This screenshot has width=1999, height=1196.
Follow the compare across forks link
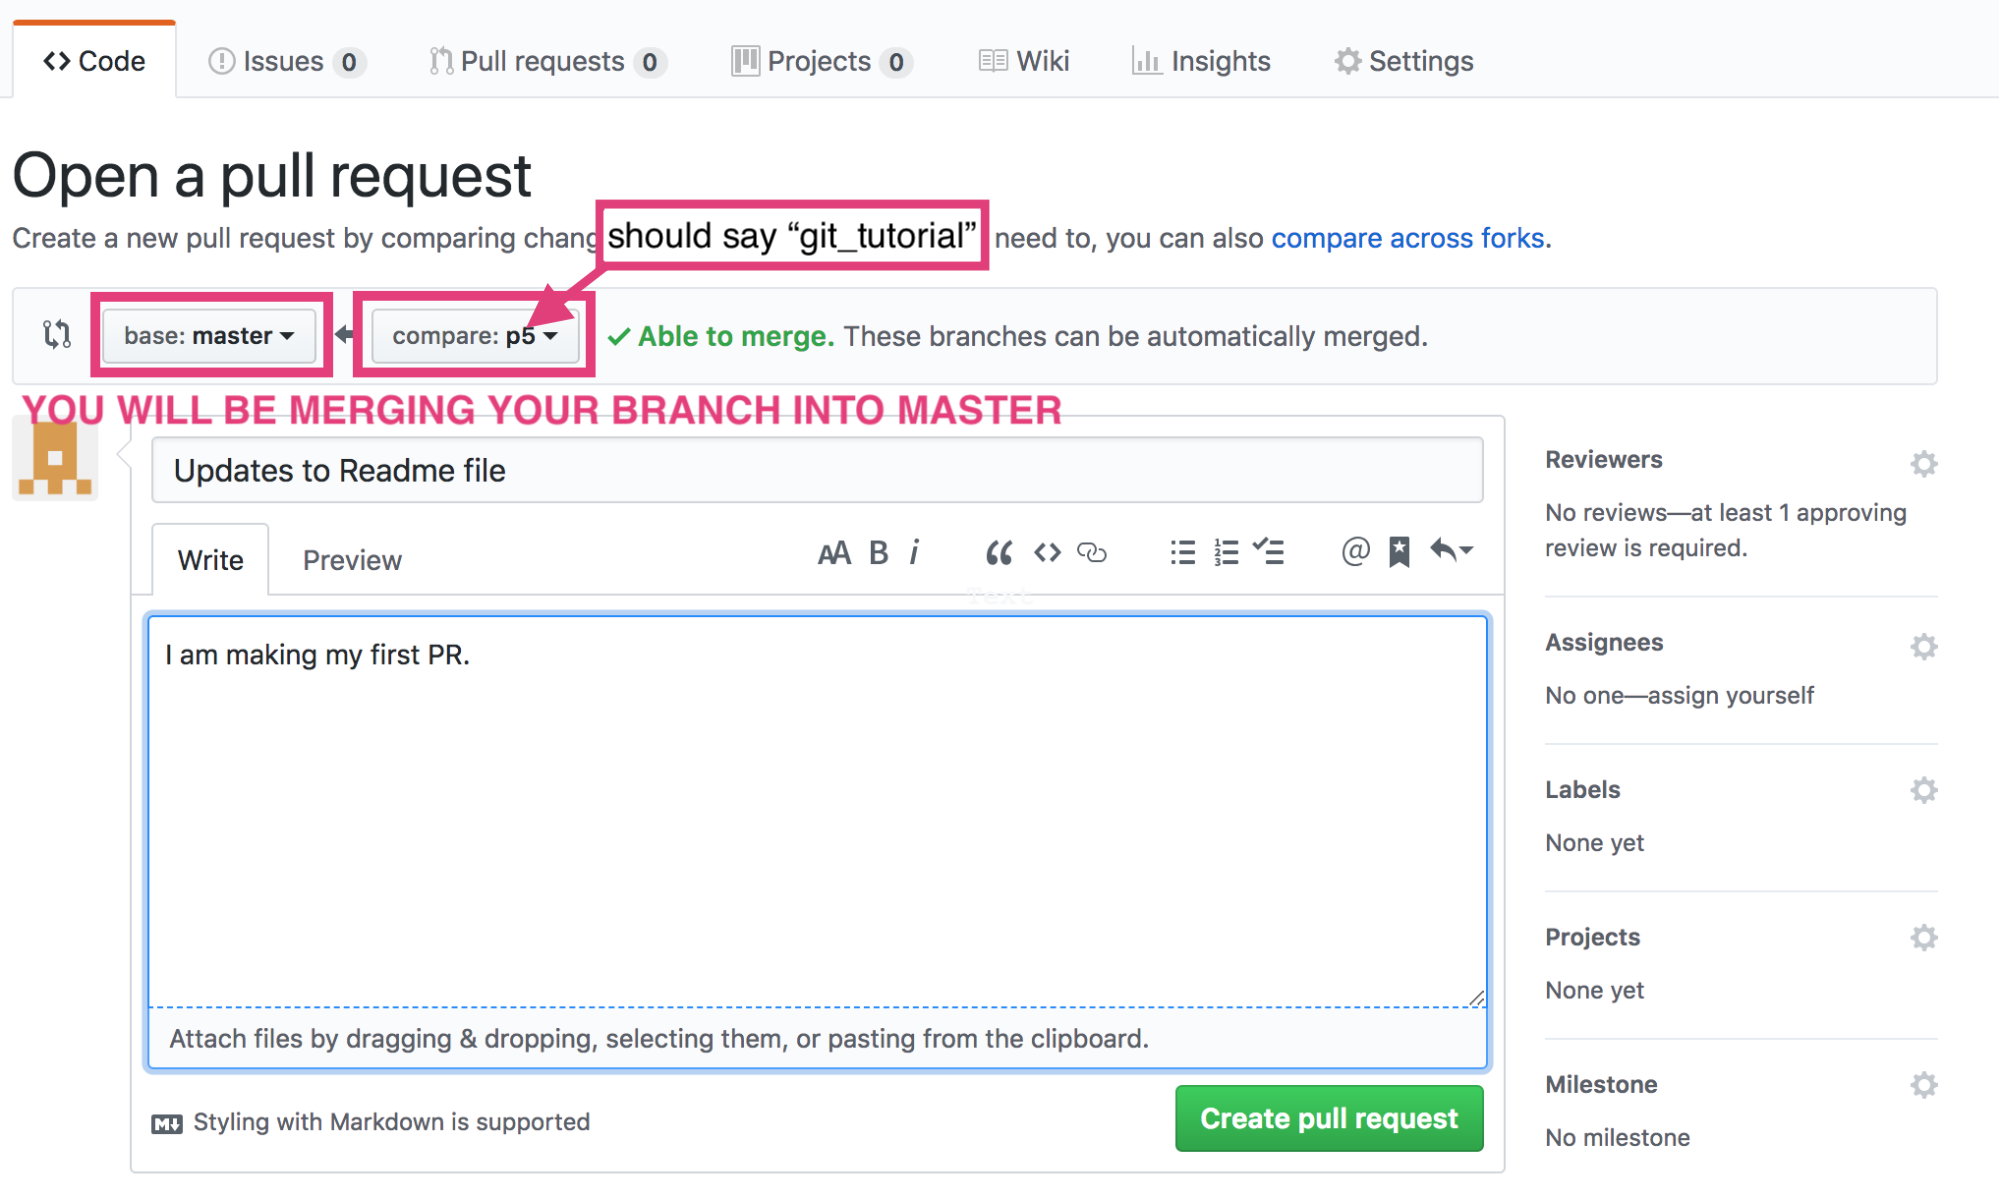coord(1407,238)
